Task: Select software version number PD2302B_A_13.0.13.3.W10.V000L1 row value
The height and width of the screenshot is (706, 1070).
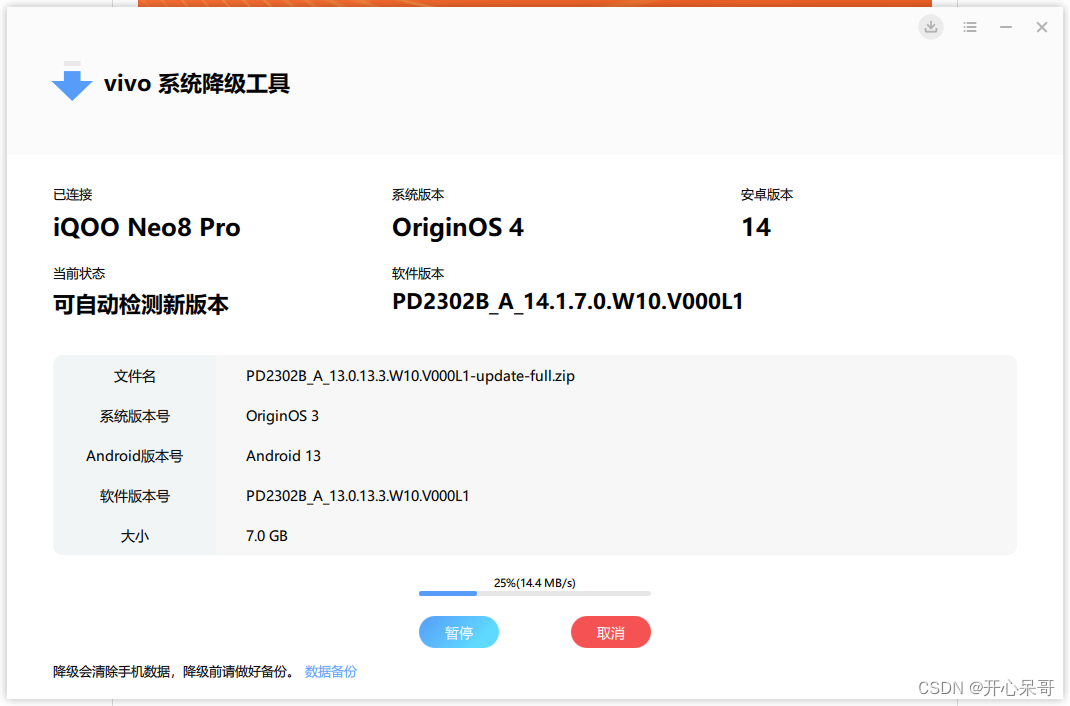Action: [x=358, y=496]
